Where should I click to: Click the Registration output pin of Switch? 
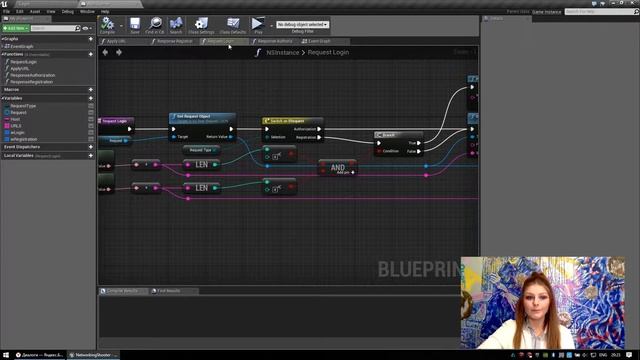point(319,137)
